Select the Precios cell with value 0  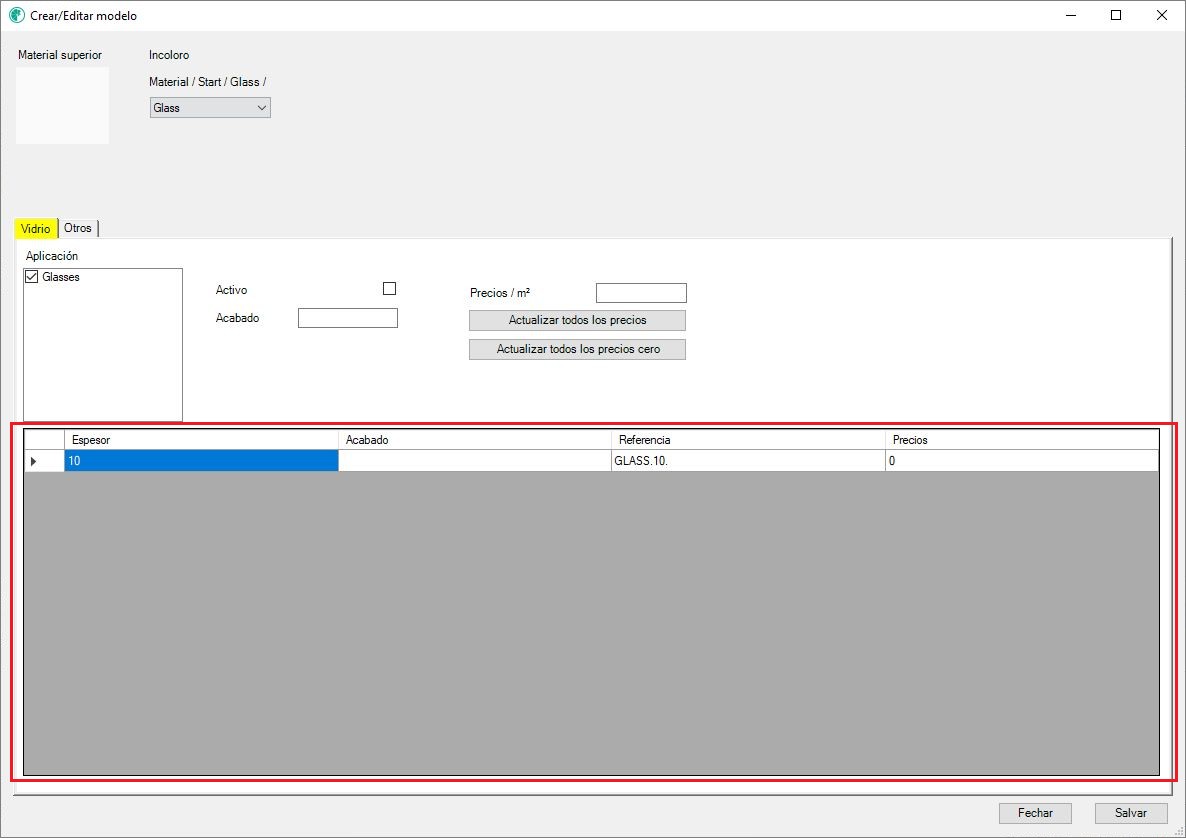(x=1022, y=461)
